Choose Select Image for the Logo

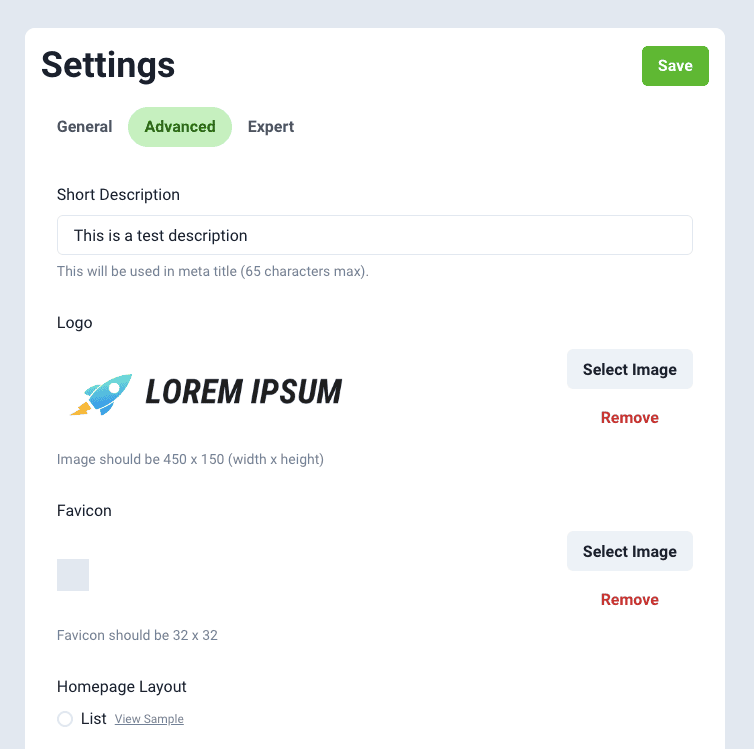tap(630, 370)
